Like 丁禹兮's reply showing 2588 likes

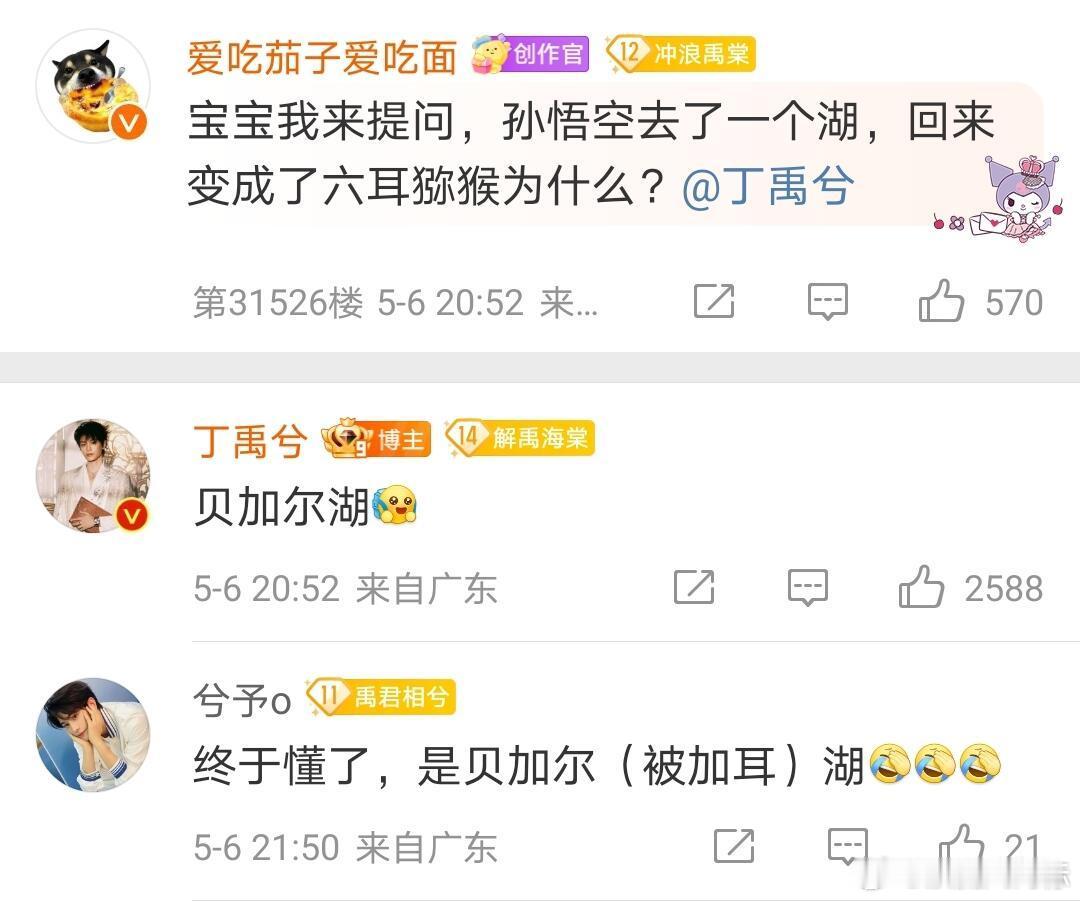coord(921,588)
